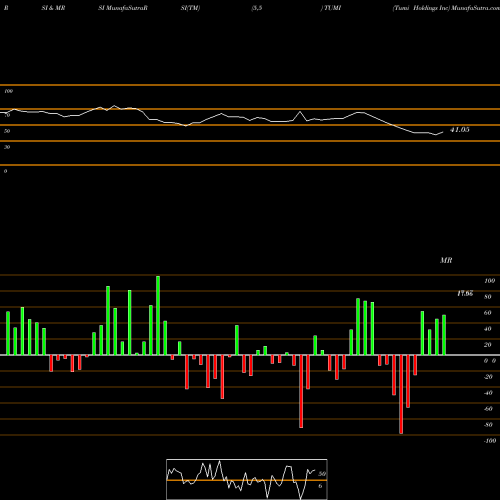Click the MR axis label 40
The height and width of the screenshot is (500, 500).
488,329
